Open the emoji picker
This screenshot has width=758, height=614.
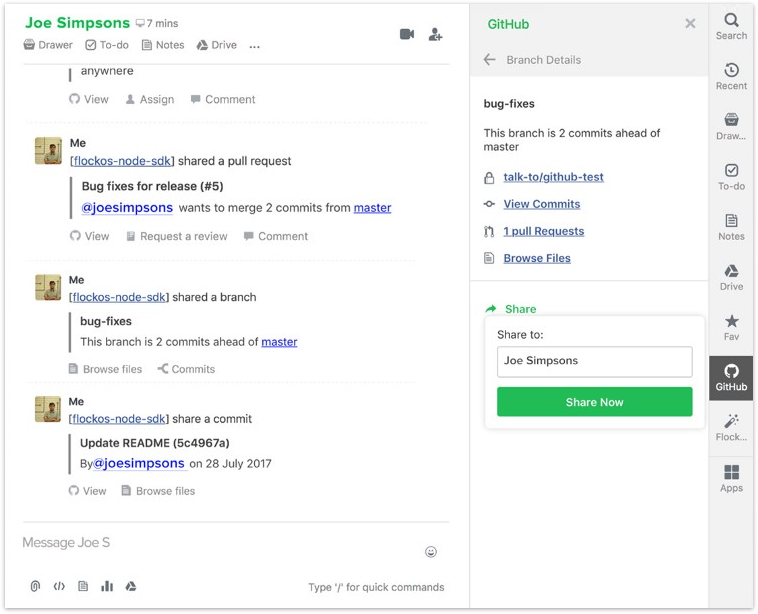[x=431, y=552]
